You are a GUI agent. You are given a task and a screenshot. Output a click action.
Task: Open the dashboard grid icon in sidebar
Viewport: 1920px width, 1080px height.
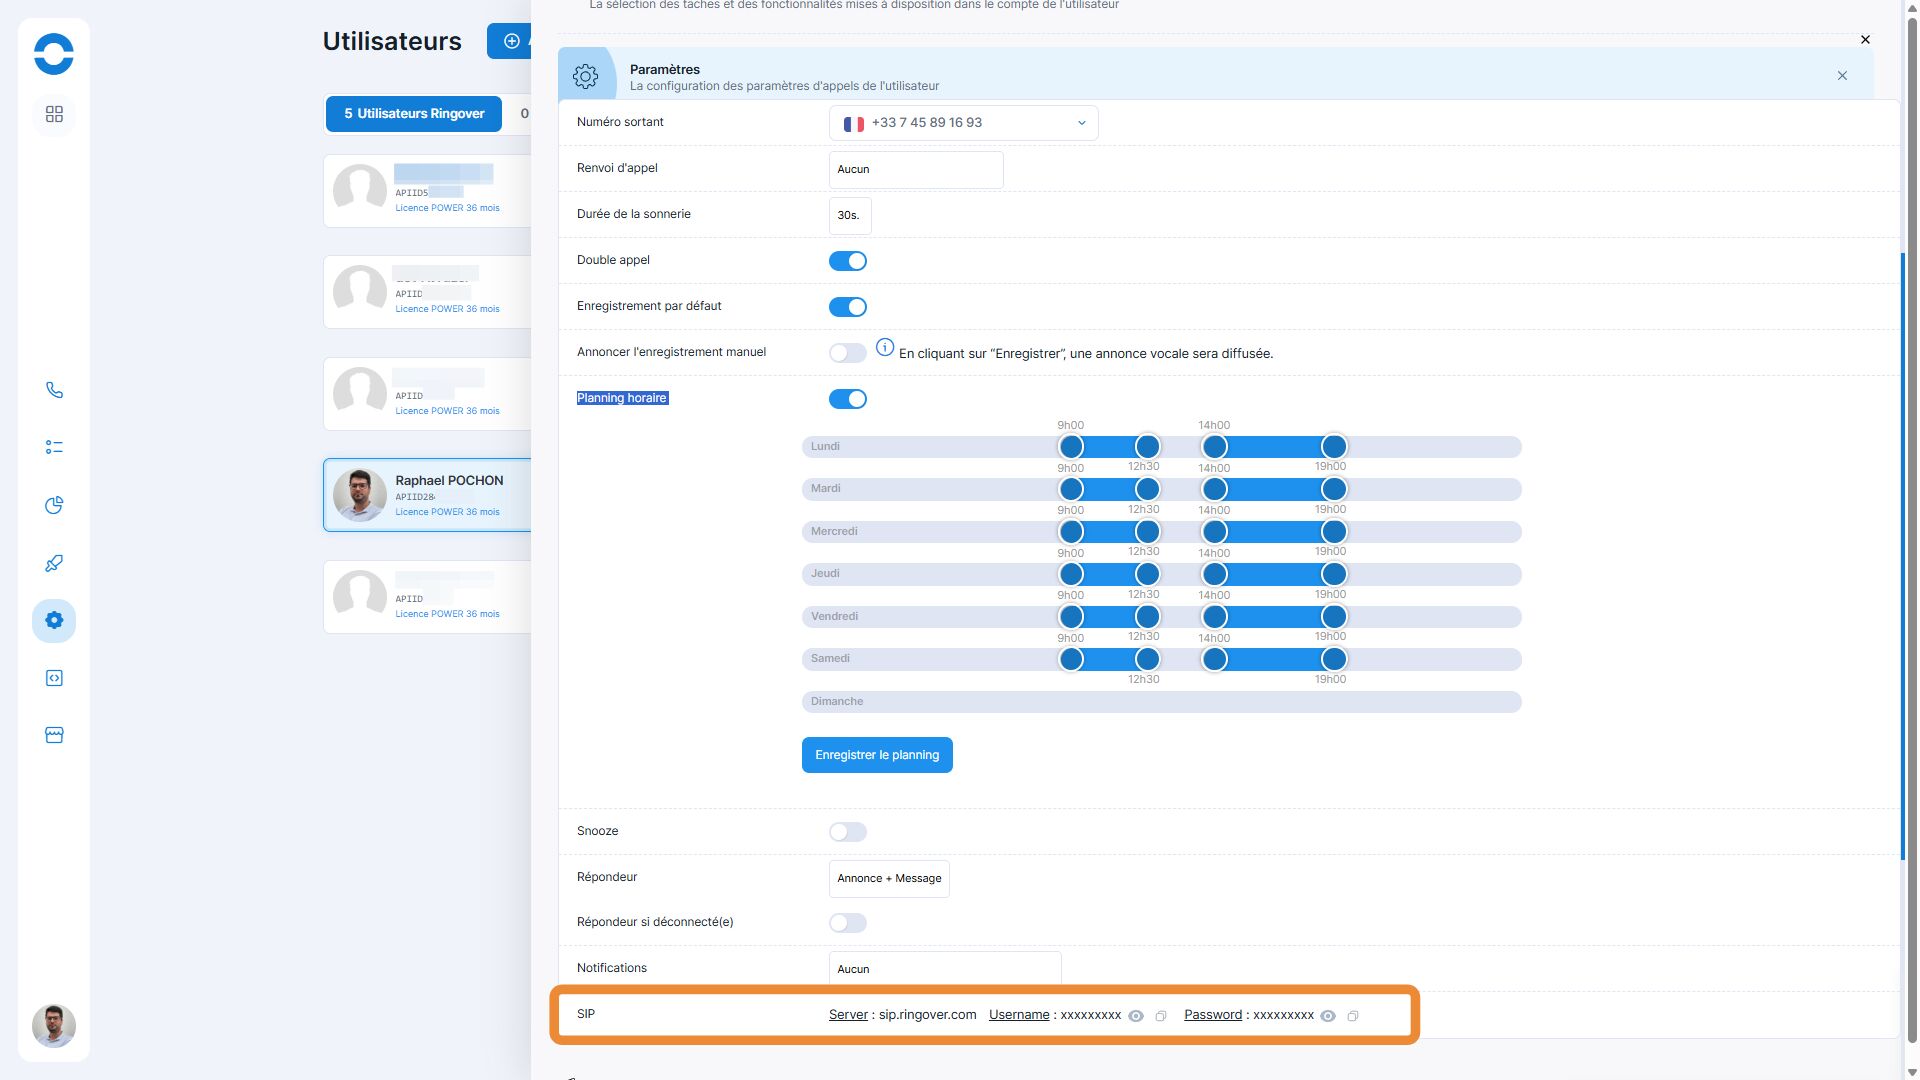click(x=54, y=114)
